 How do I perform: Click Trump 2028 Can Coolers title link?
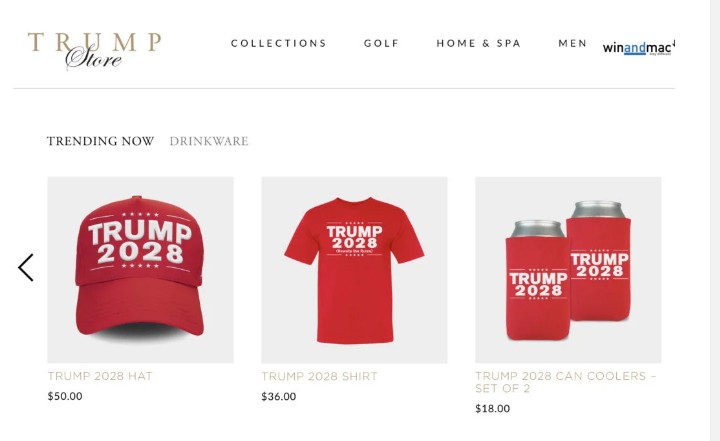[566, 382]
